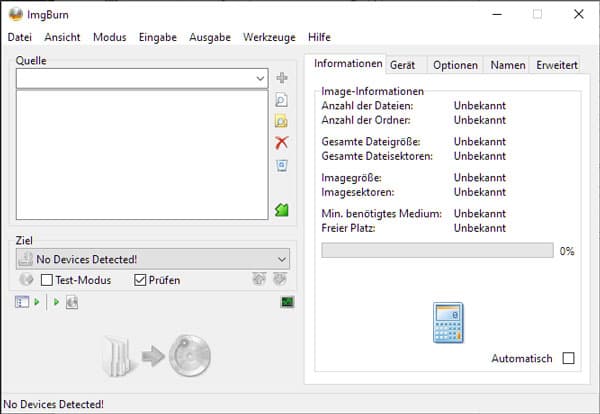Select the Optionen tab
The width and height of the screenshot is (600, 414).
click(455, 64)
